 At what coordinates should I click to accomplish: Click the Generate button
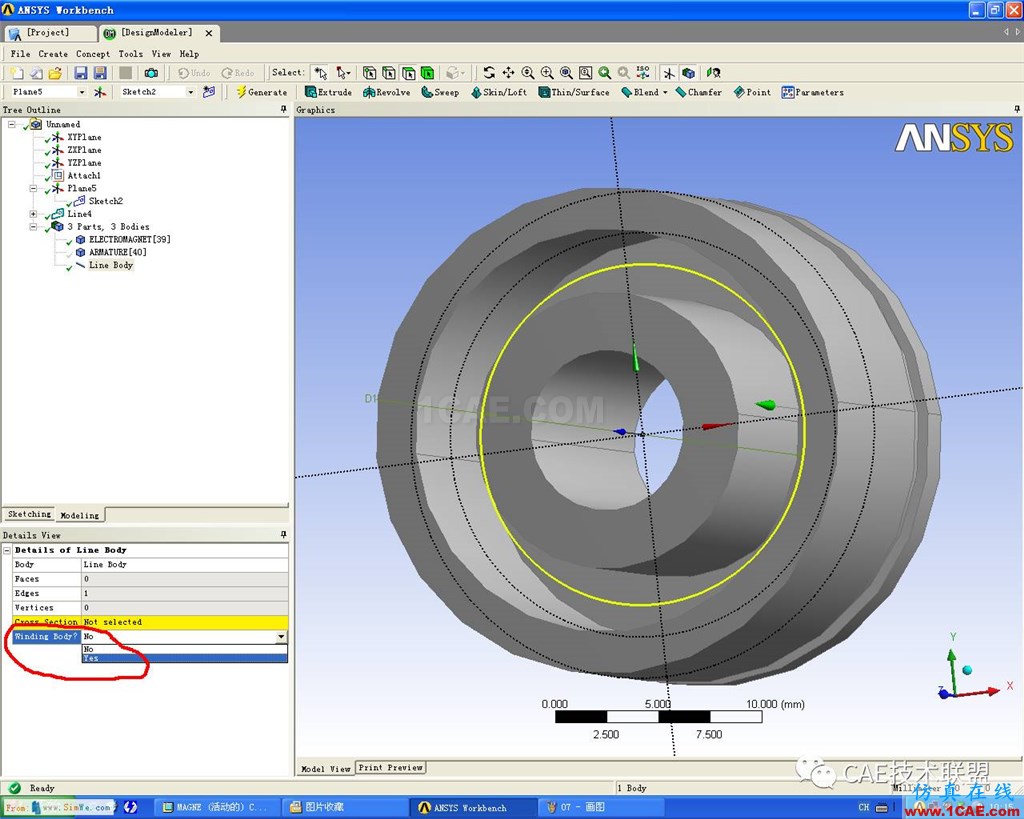[261, 92]
